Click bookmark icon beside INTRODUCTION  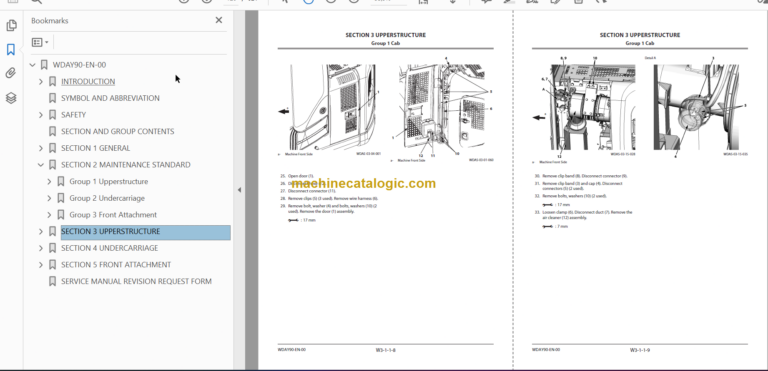pos(52,81)
